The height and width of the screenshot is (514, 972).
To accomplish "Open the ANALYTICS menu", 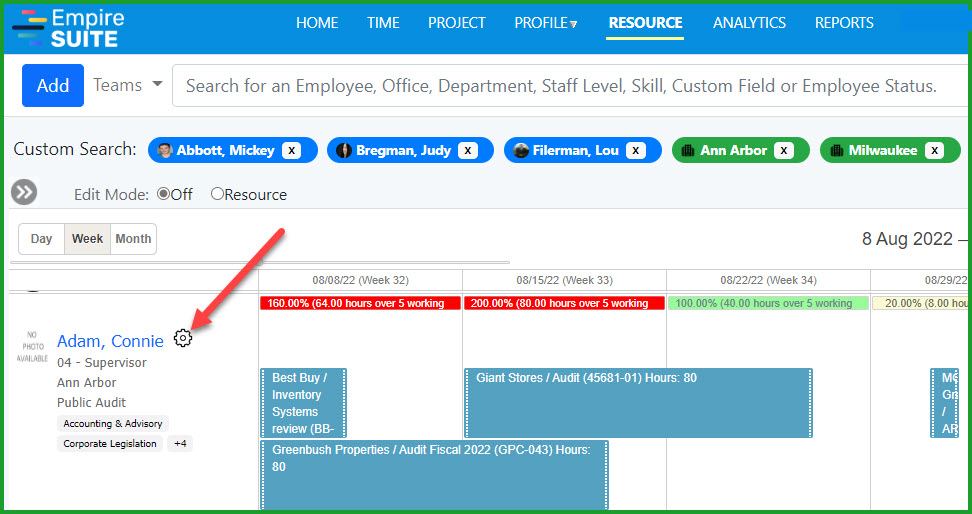I will tap(749, 23).
